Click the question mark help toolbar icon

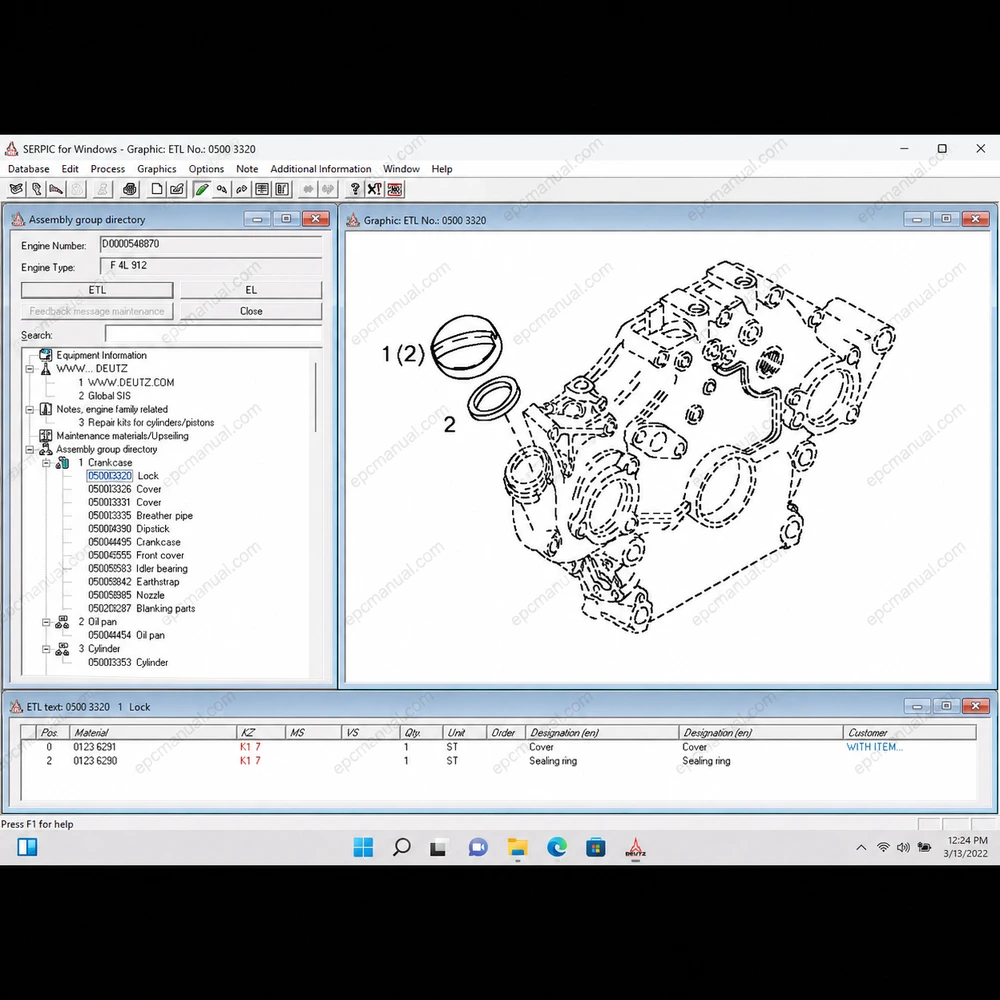tap(355, 189)
